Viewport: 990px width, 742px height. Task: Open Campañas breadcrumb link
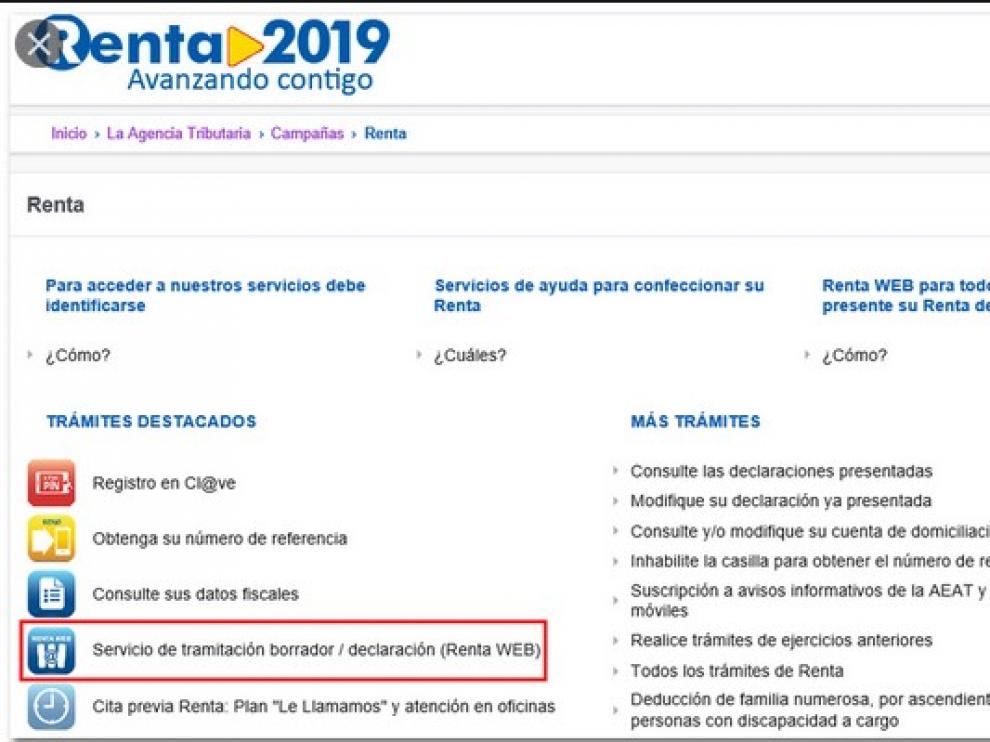(x=307, y=133)
